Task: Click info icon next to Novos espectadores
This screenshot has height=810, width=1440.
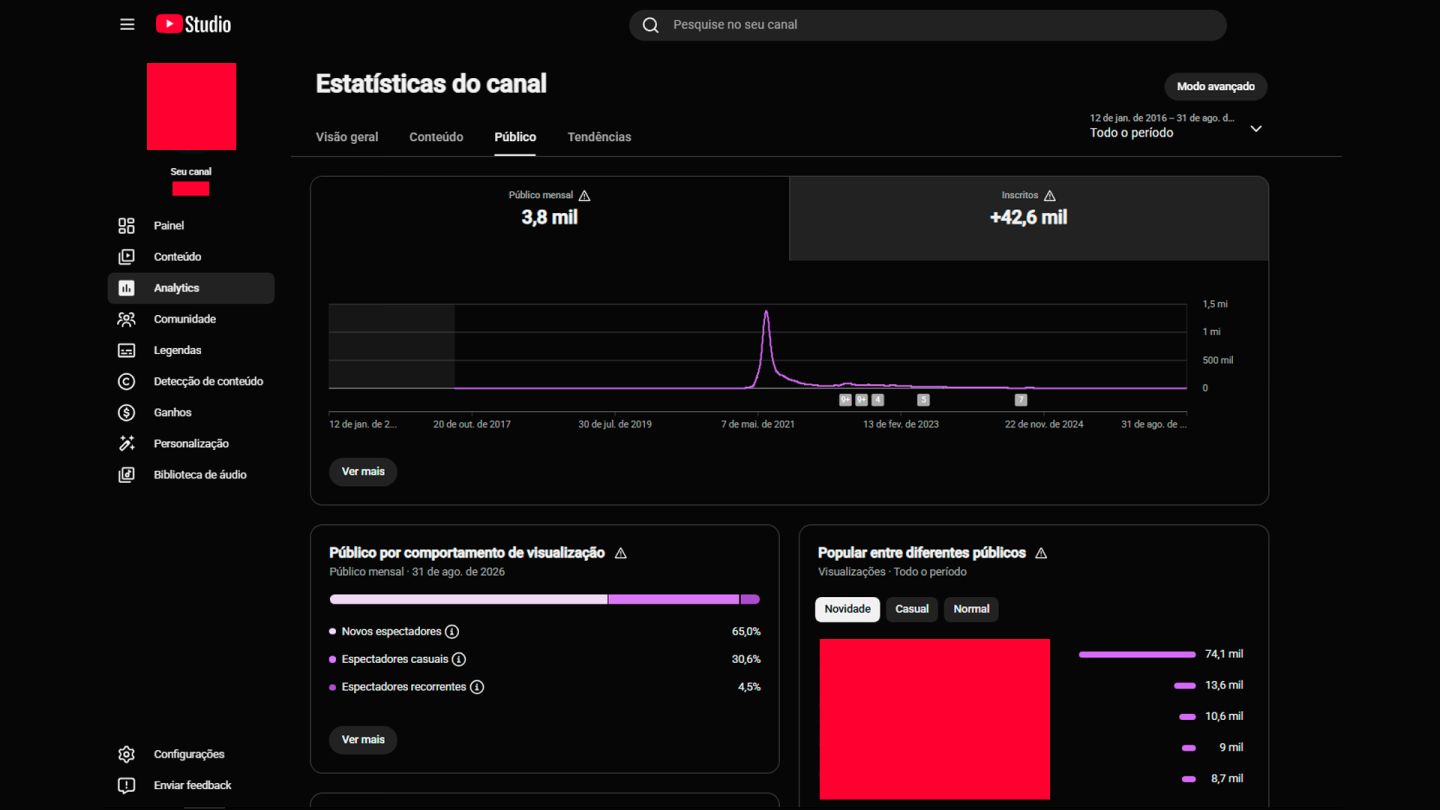Action: pos(452,632)
